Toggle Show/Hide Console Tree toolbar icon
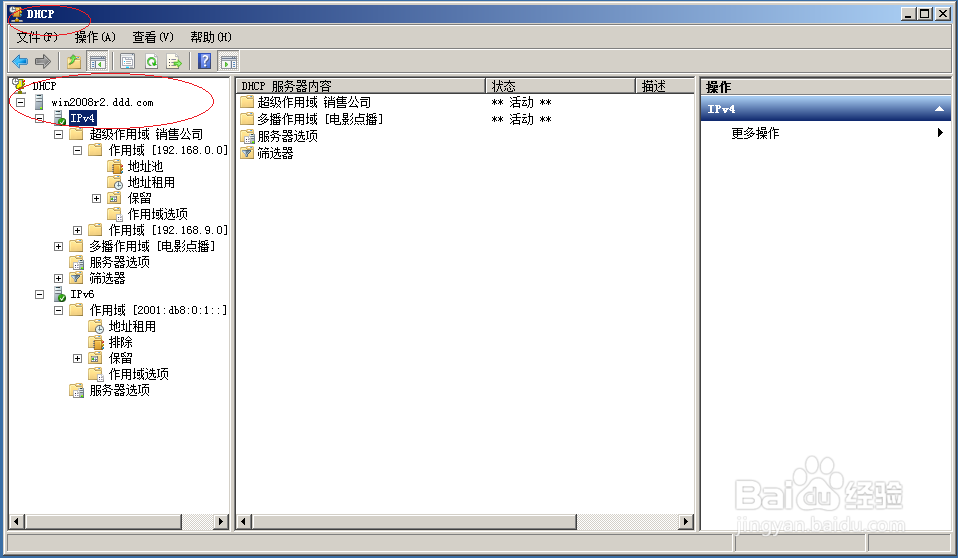Image resolution: width=958 pixels, height=558 pixels. point(97,61)
